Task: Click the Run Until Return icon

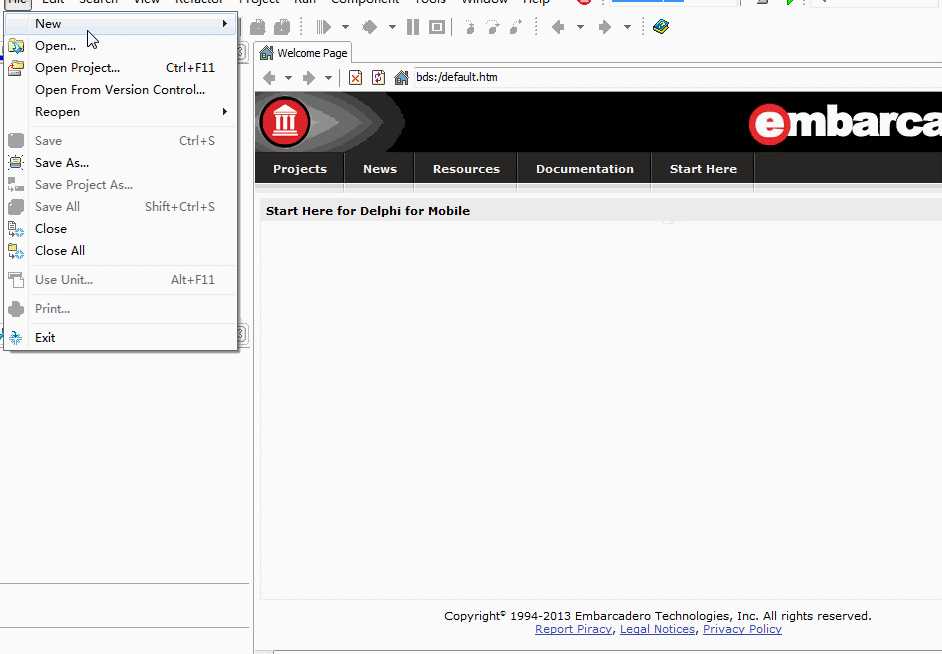Action: click(515, 27)
